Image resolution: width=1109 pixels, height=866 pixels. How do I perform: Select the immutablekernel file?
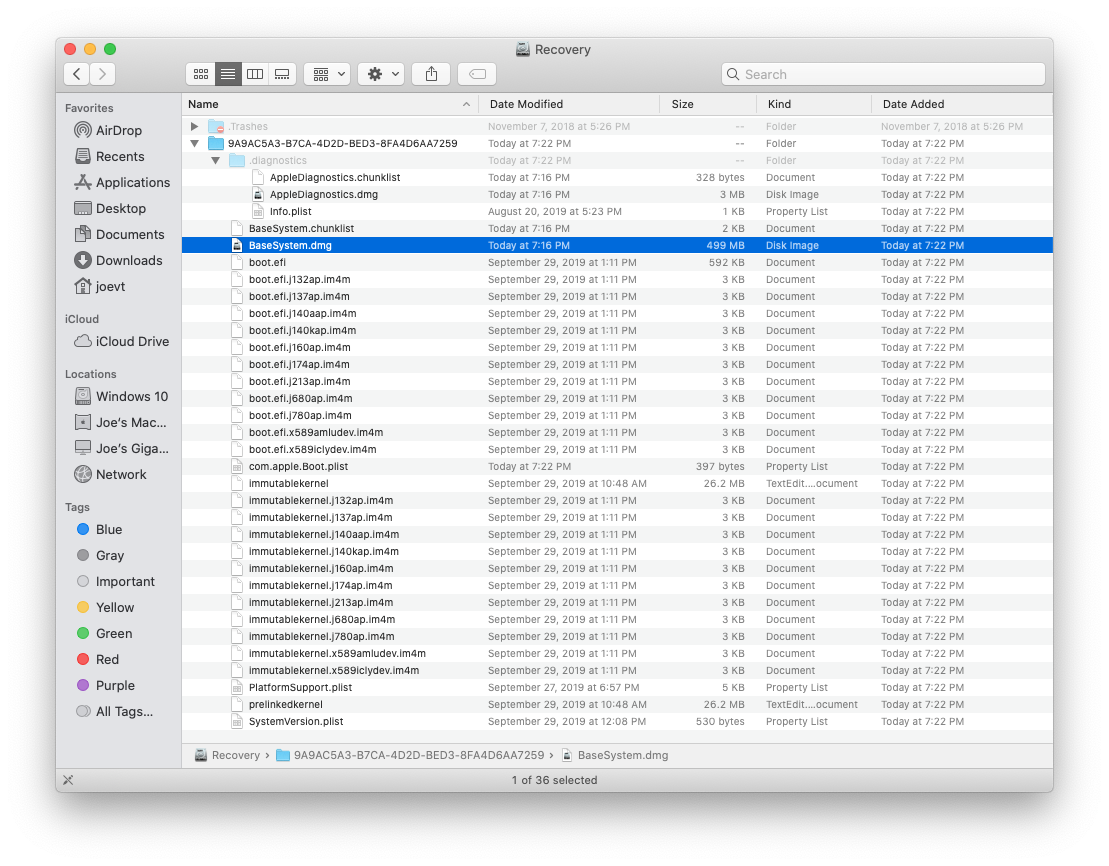(617, 483)
